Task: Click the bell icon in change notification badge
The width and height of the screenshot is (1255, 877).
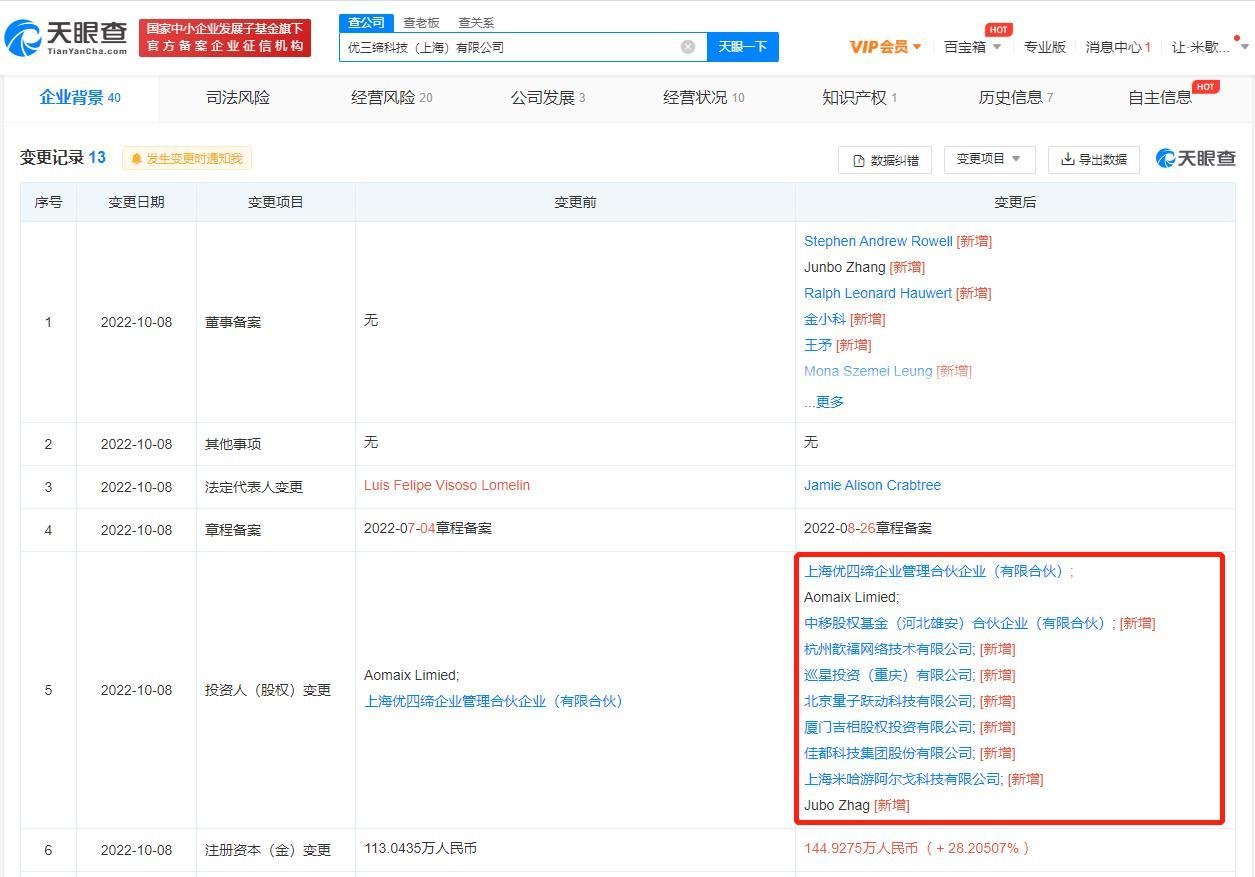Action: click(136, 159)
